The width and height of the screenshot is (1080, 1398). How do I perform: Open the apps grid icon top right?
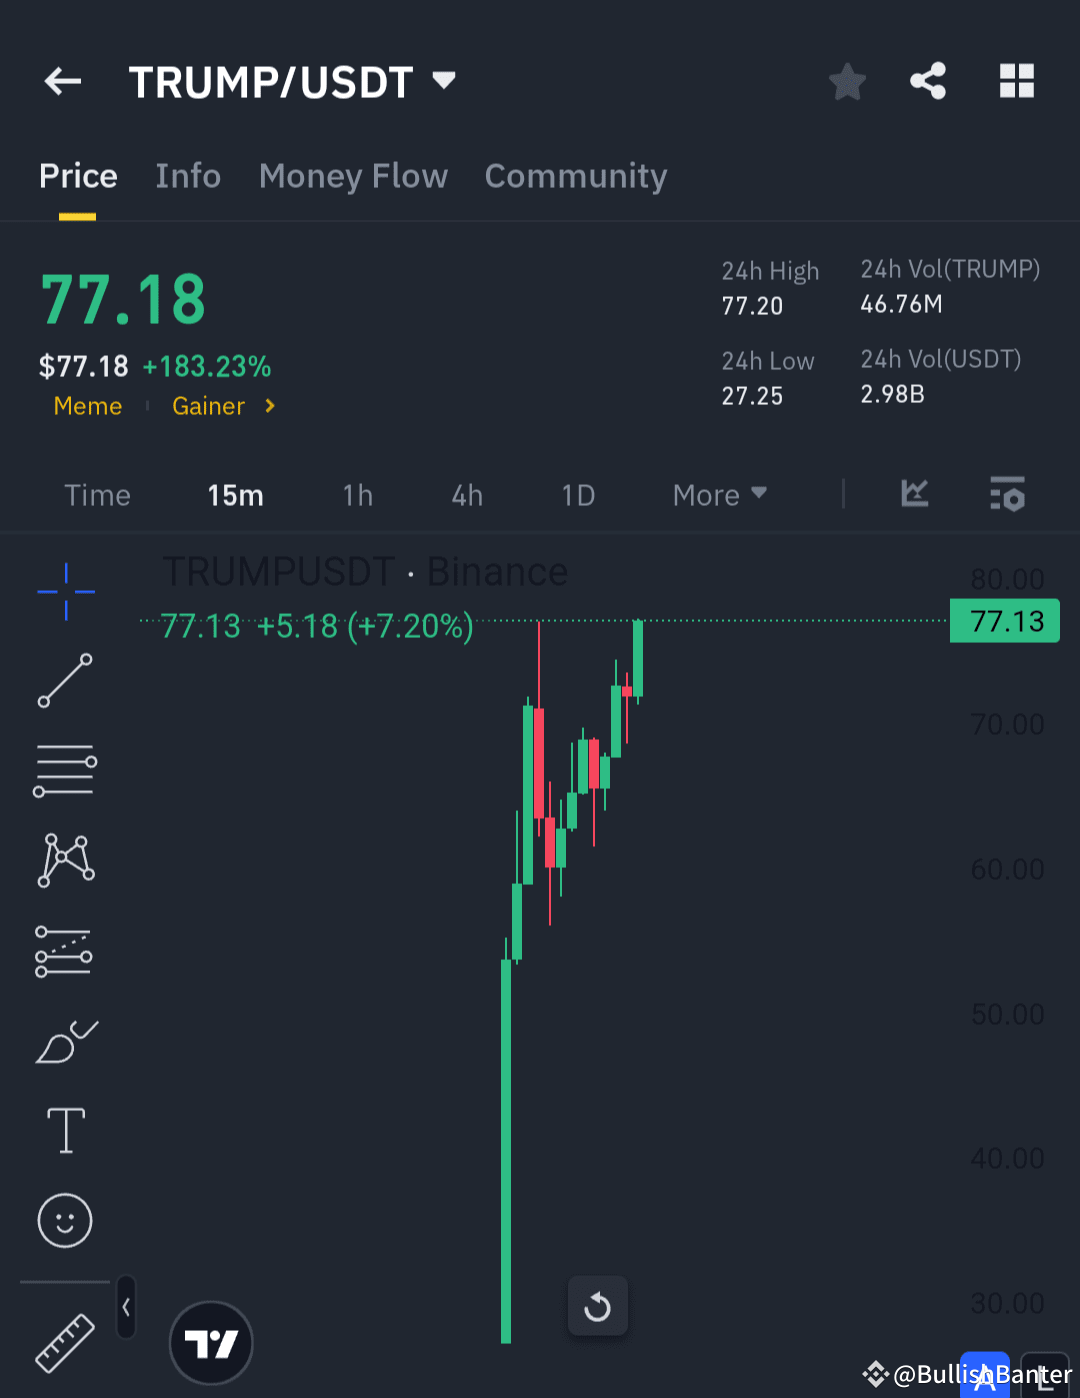1017,82
